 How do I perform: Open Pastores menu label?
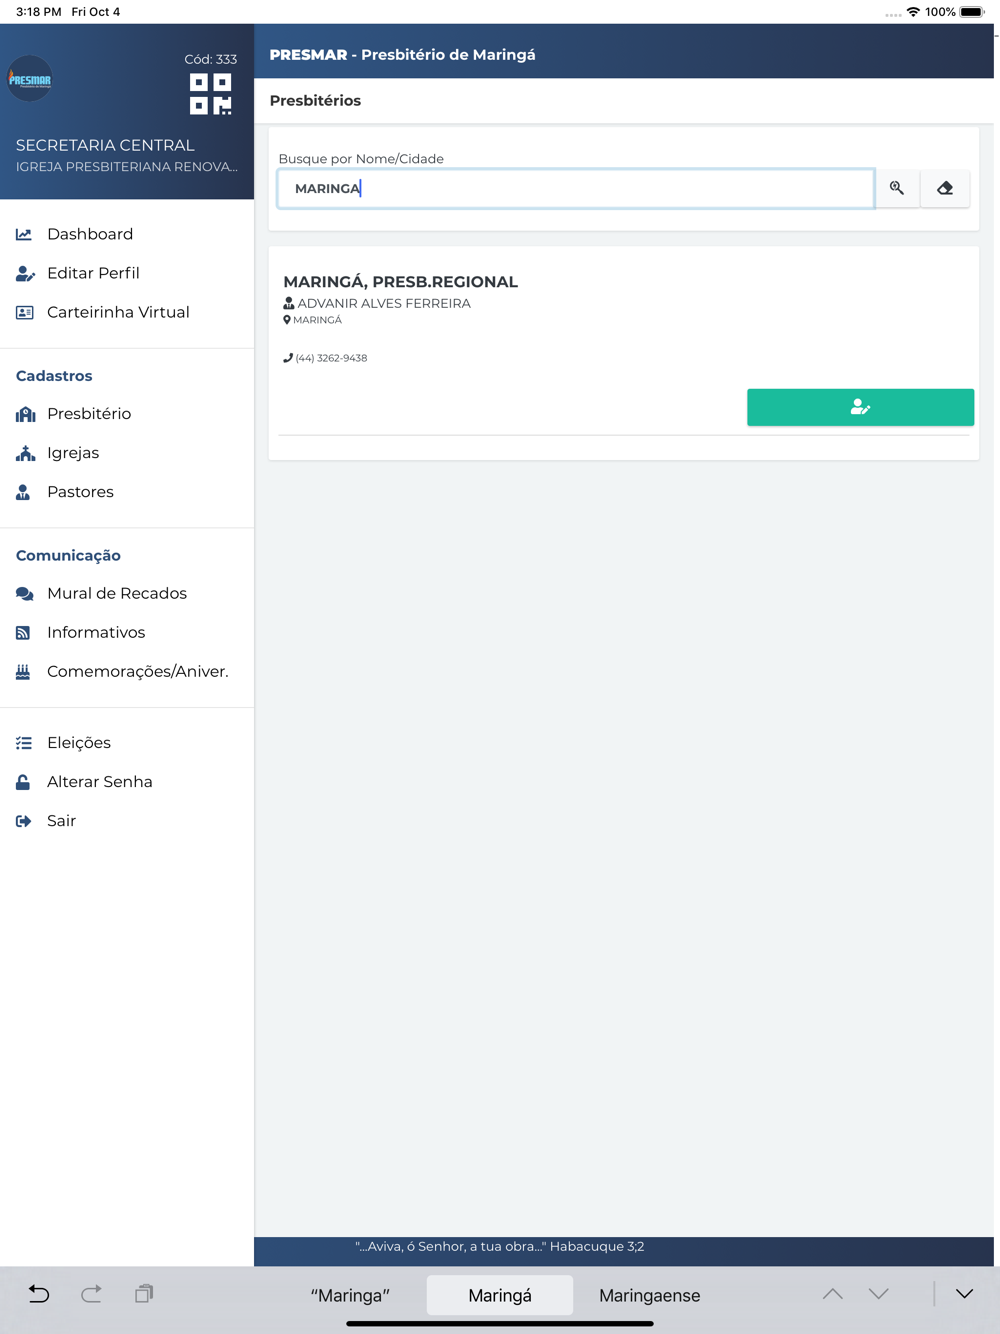[80, 492]
